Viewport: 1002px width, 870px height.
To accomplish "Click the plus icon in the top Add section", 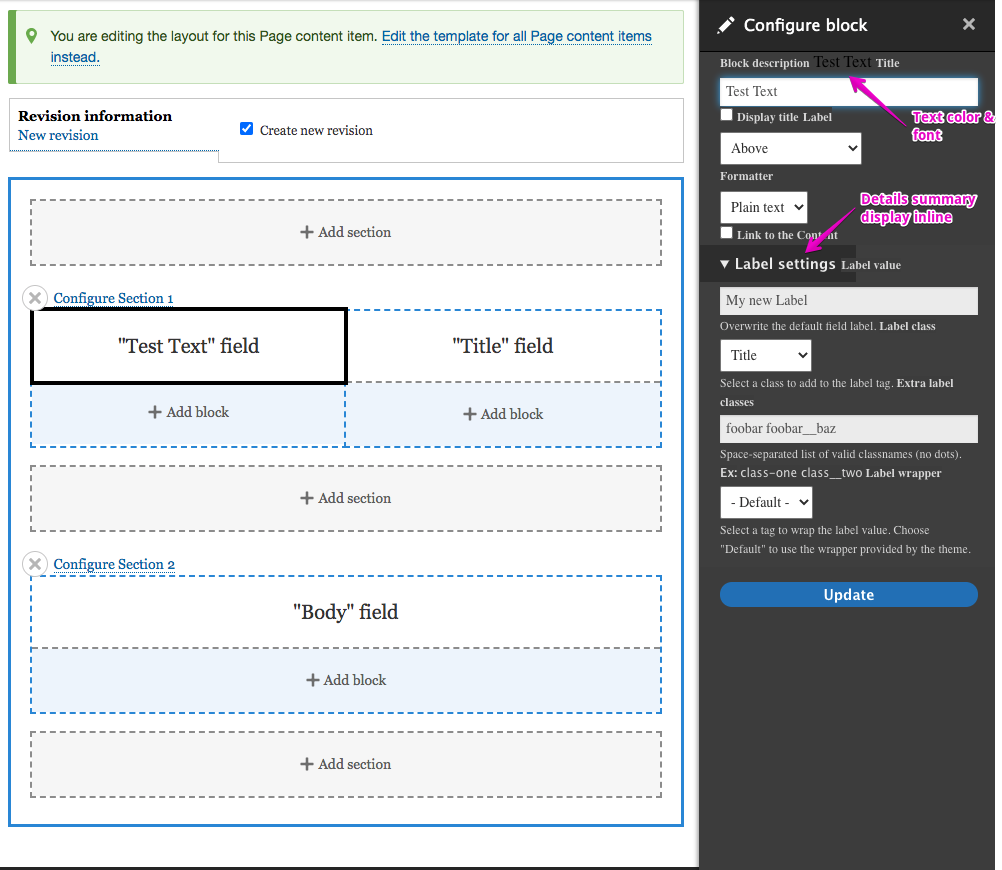I will coord(306,232).
